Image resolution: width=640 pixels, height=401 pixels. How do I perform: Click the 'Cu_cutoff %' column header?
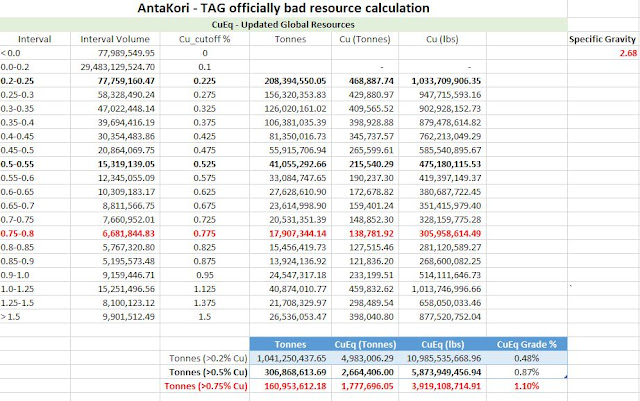click(204, 39)
